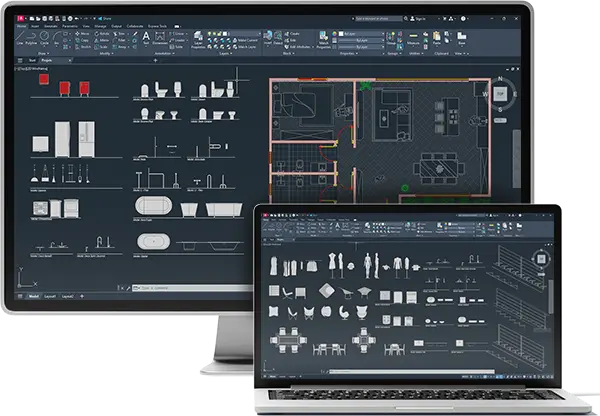Click the white ByLayer color swatch

(x=341, y=34)
